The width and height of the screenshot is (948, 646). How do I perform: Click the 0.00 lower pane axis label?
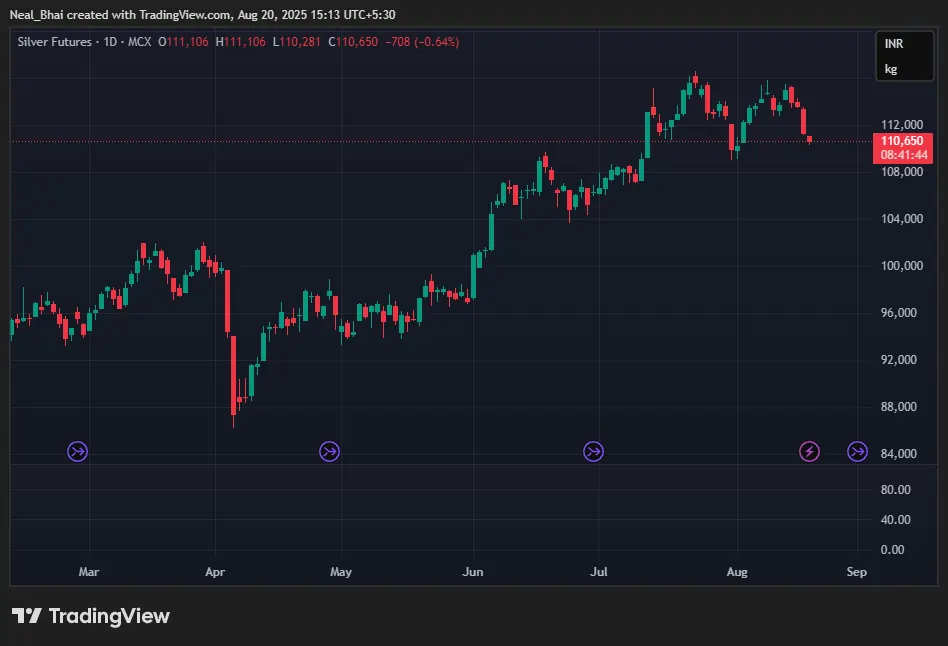pyautogui.click(x=892, y=550)
